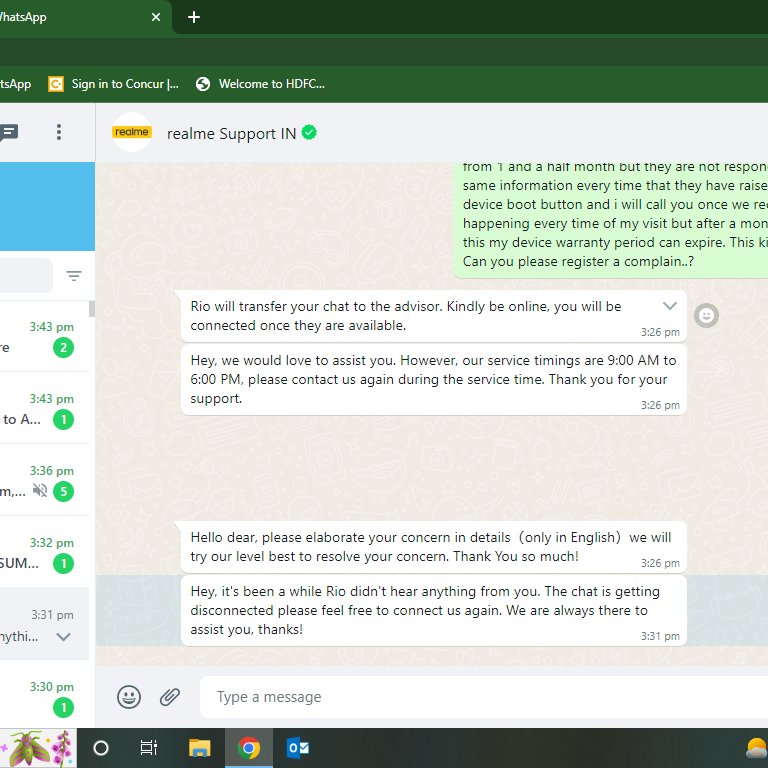Open Outlook from taskbar
The image size is (768, 768).
click(x=298, y=748)
